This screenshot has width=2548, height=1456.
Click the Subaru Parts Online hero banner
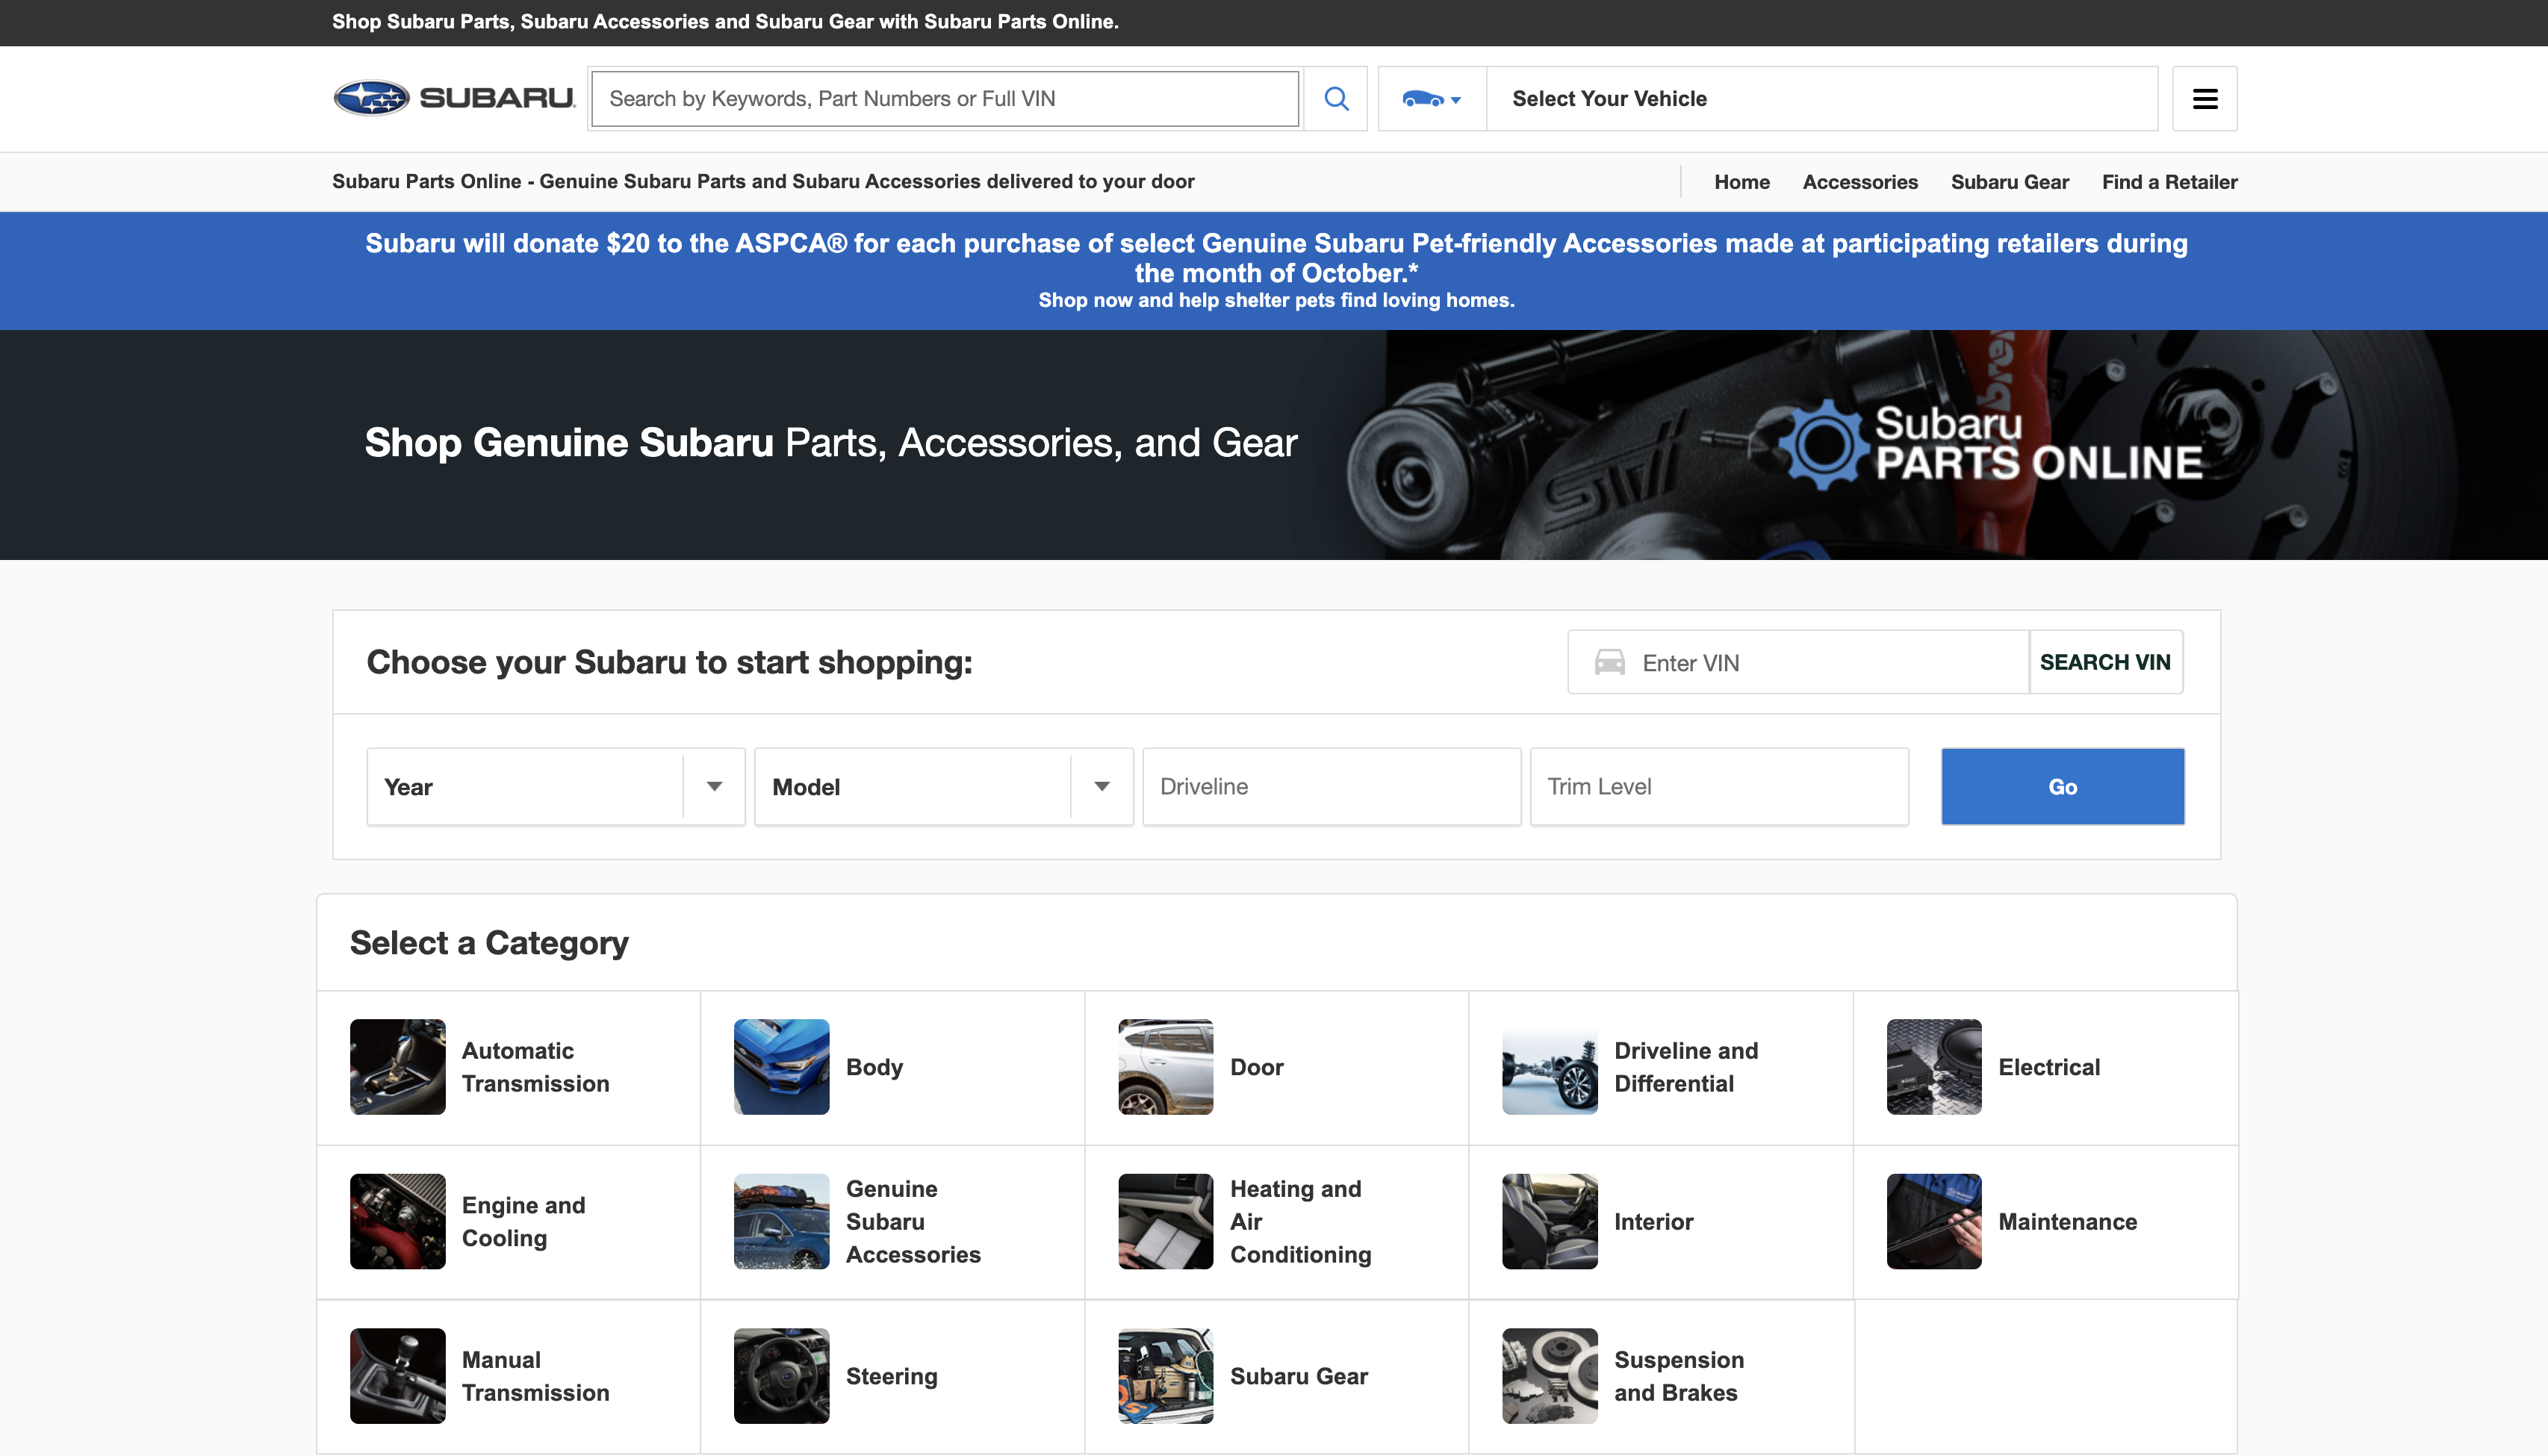pyautogui.click(x=1274, y=444)
